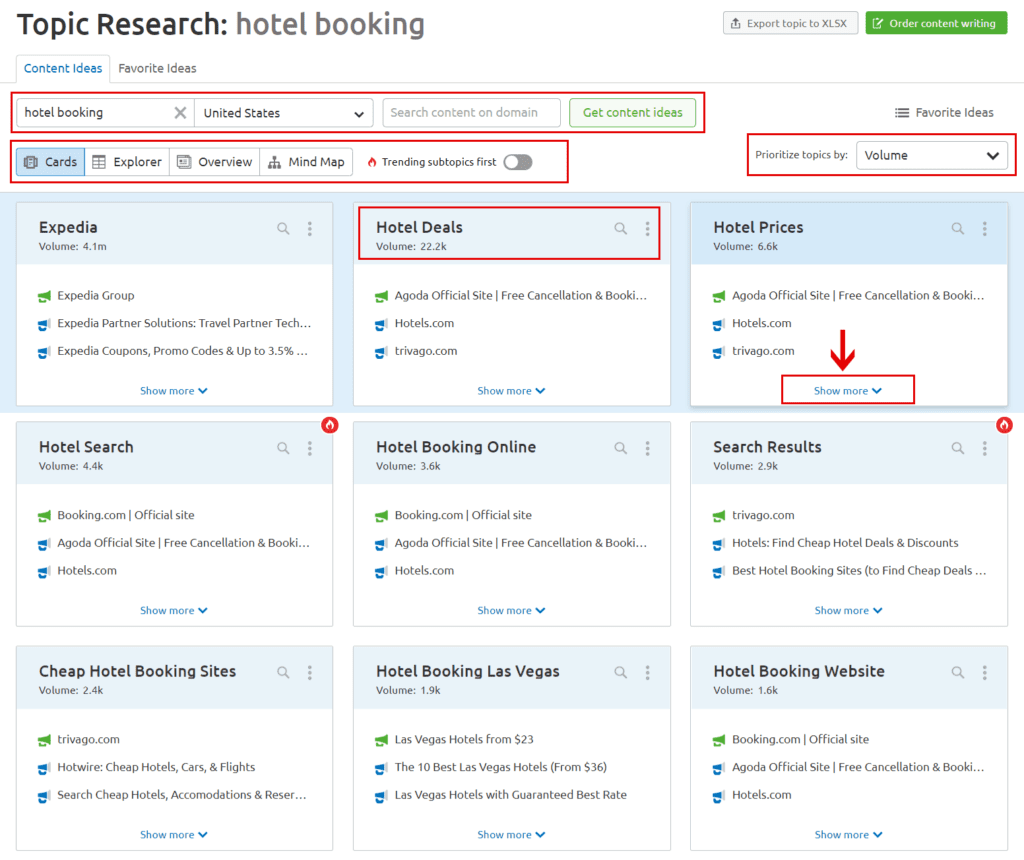
Task: Select the Overview view
Action: point(214,162)
